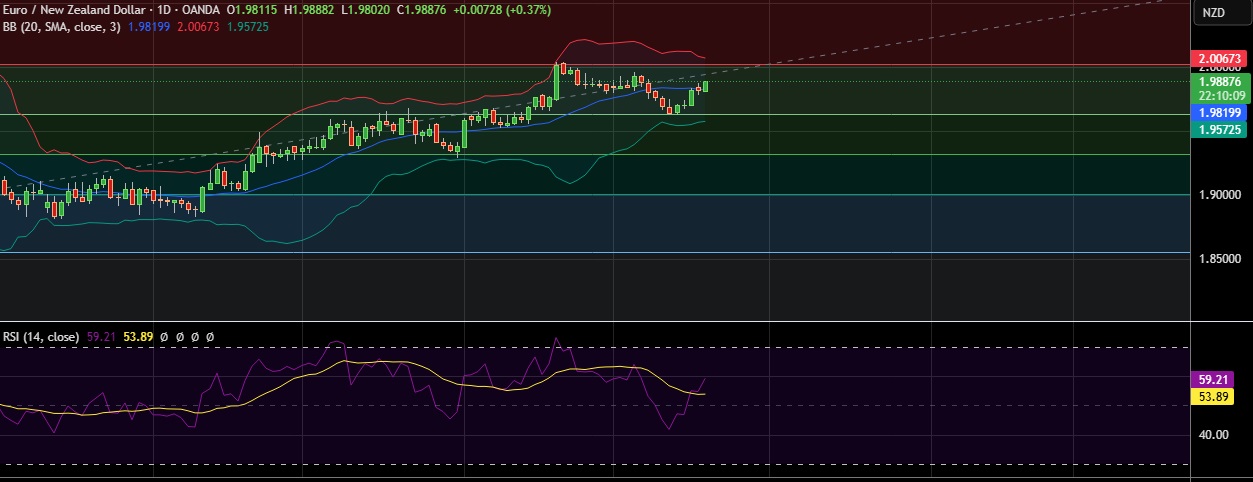Viewport: 1253px width, 482px height.
Task: Click the red BB upper value in legend
Action: [197, 26]
